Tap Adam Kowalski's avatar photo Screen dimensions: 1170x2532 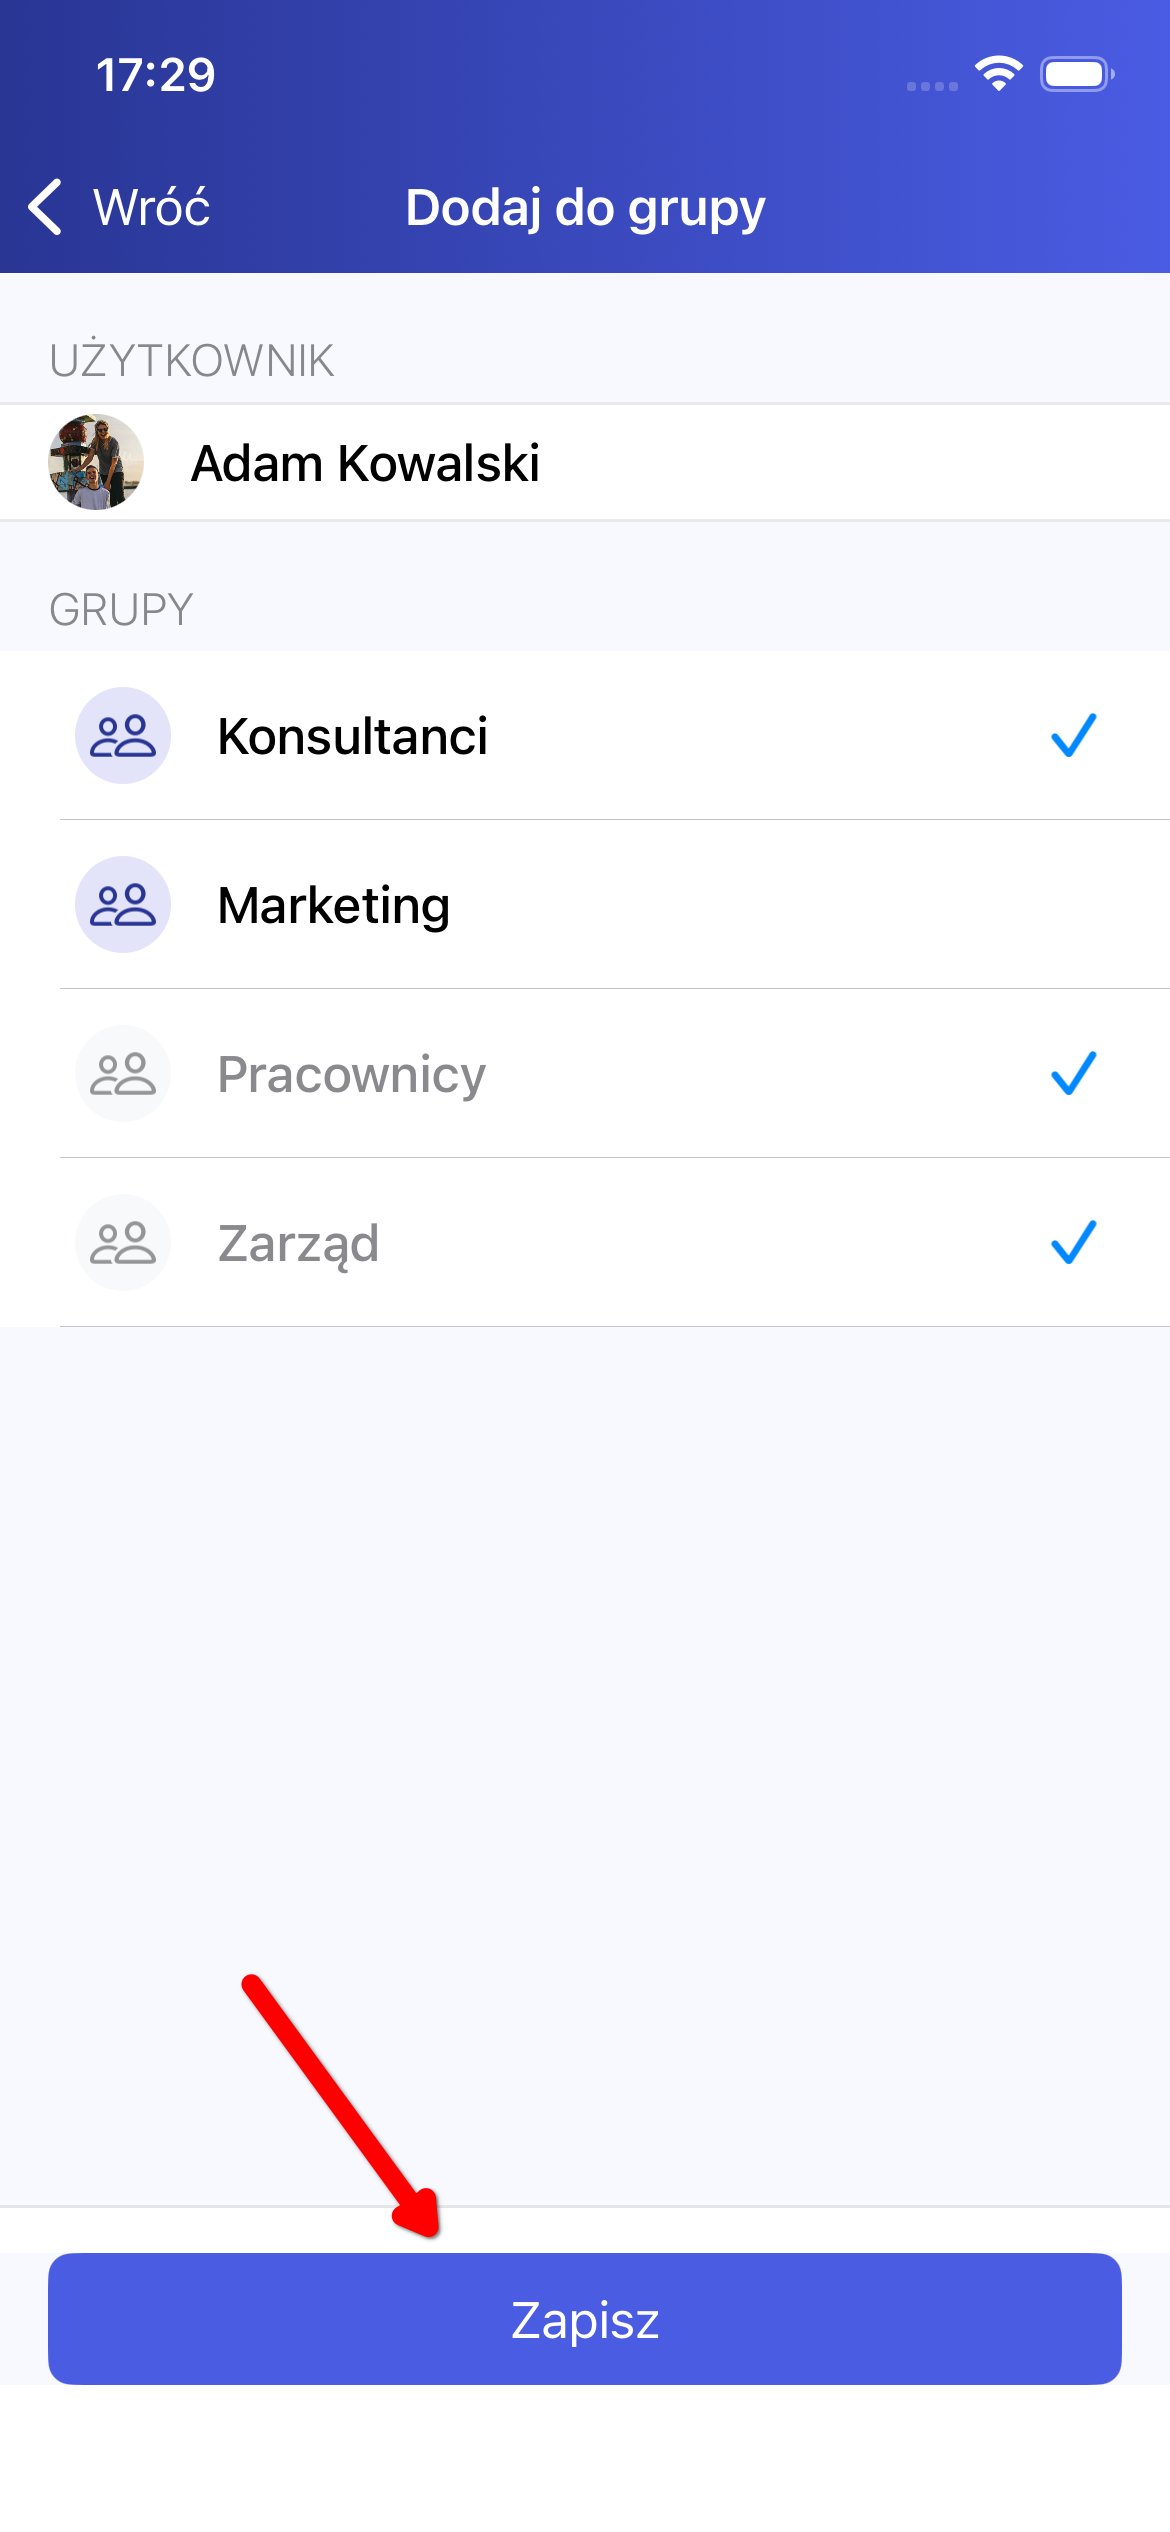96,462
